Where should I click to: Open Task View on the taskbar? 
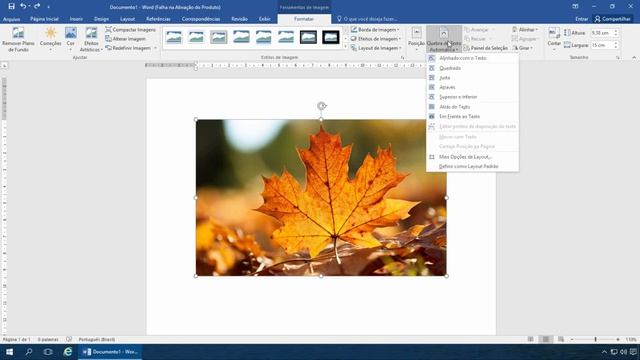pyautogui.click(x=48, y=352)
